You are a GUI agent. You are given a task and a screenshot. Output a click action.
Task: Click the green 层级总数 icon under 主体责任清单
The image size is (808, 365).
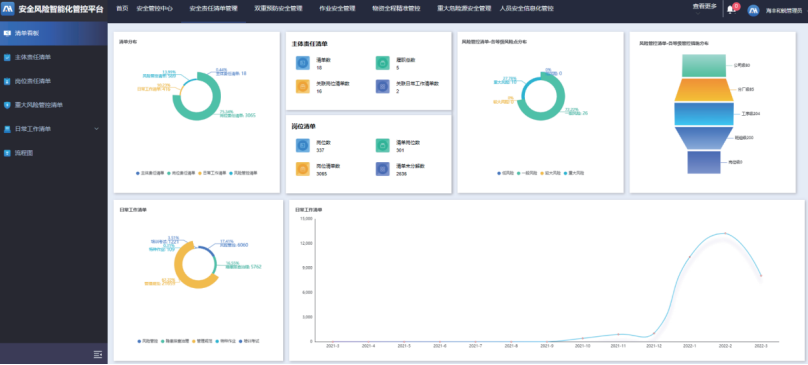click(382, 63)
